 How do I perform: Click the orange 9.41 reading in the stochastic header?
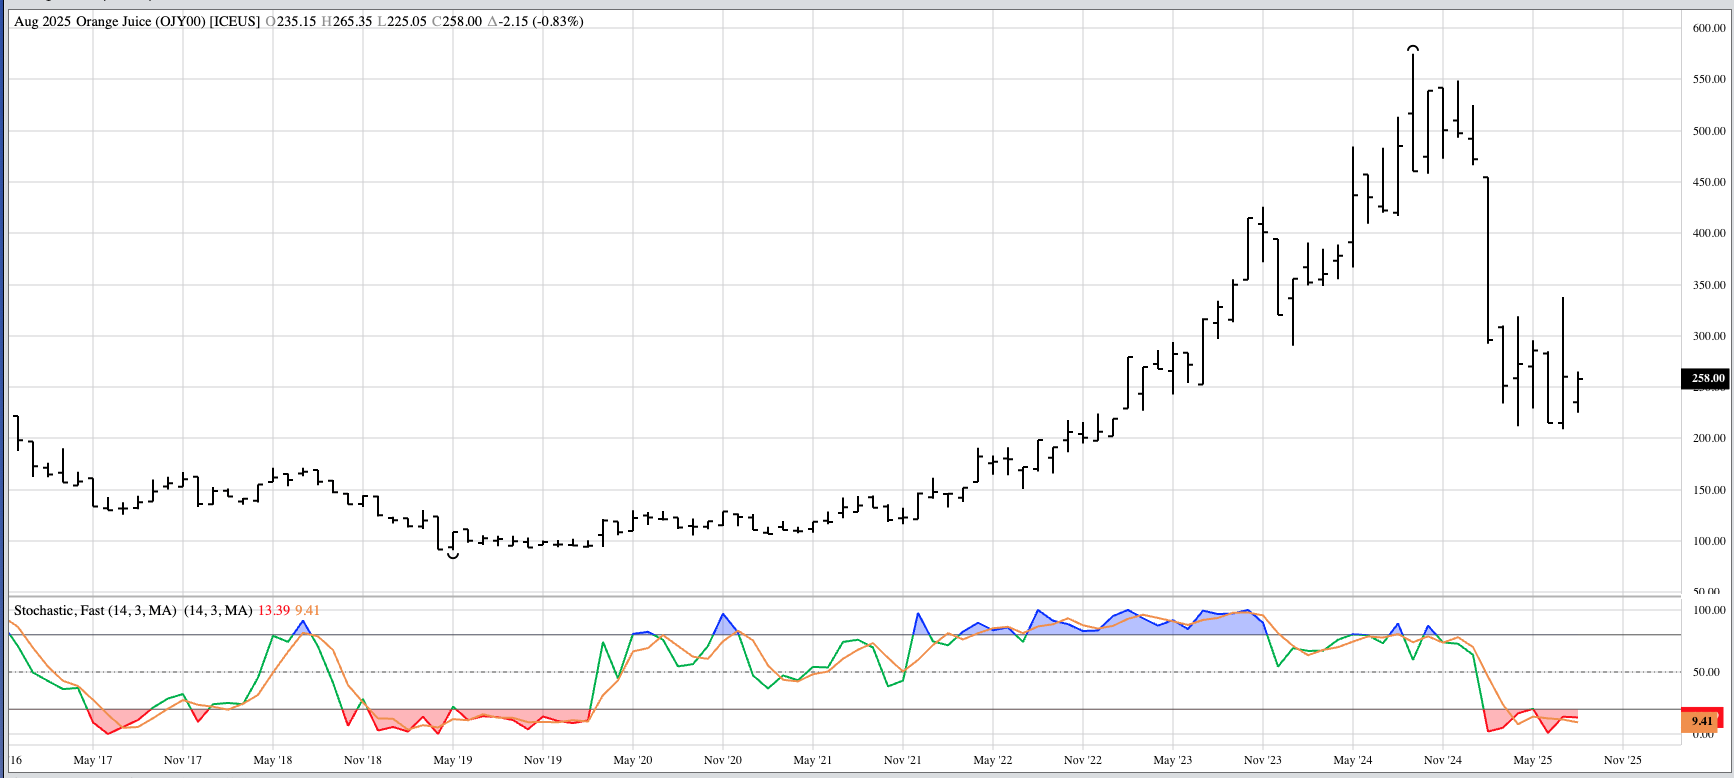point(307,610)
